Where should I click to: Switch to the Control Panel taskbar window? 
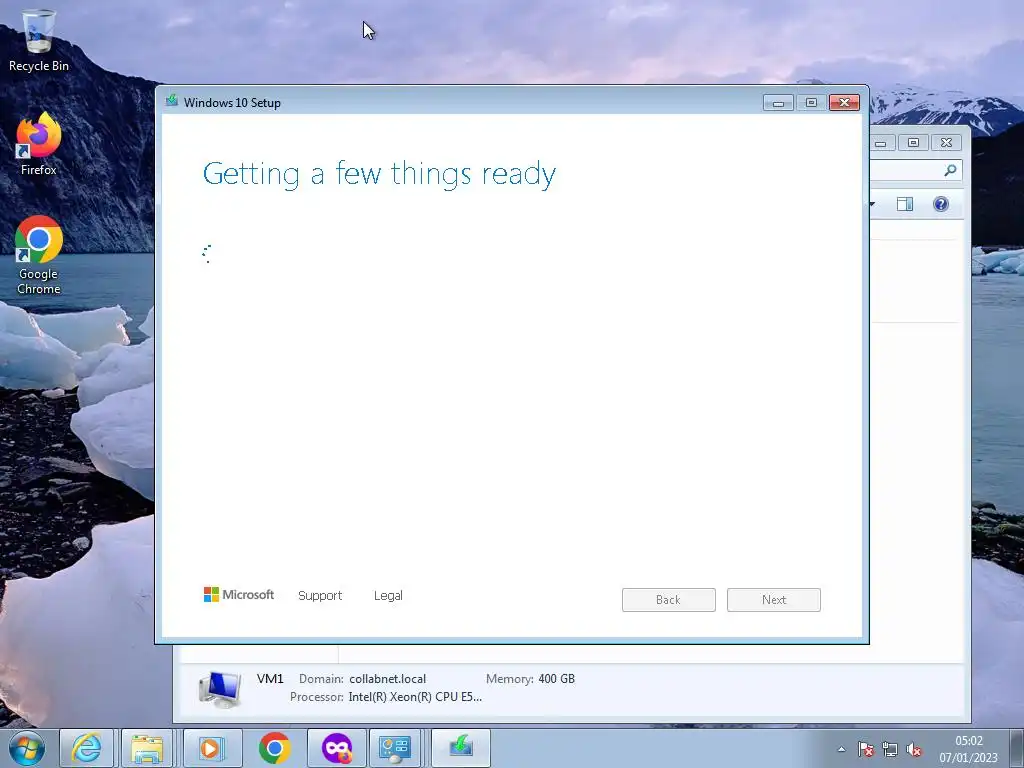point(395,748)
